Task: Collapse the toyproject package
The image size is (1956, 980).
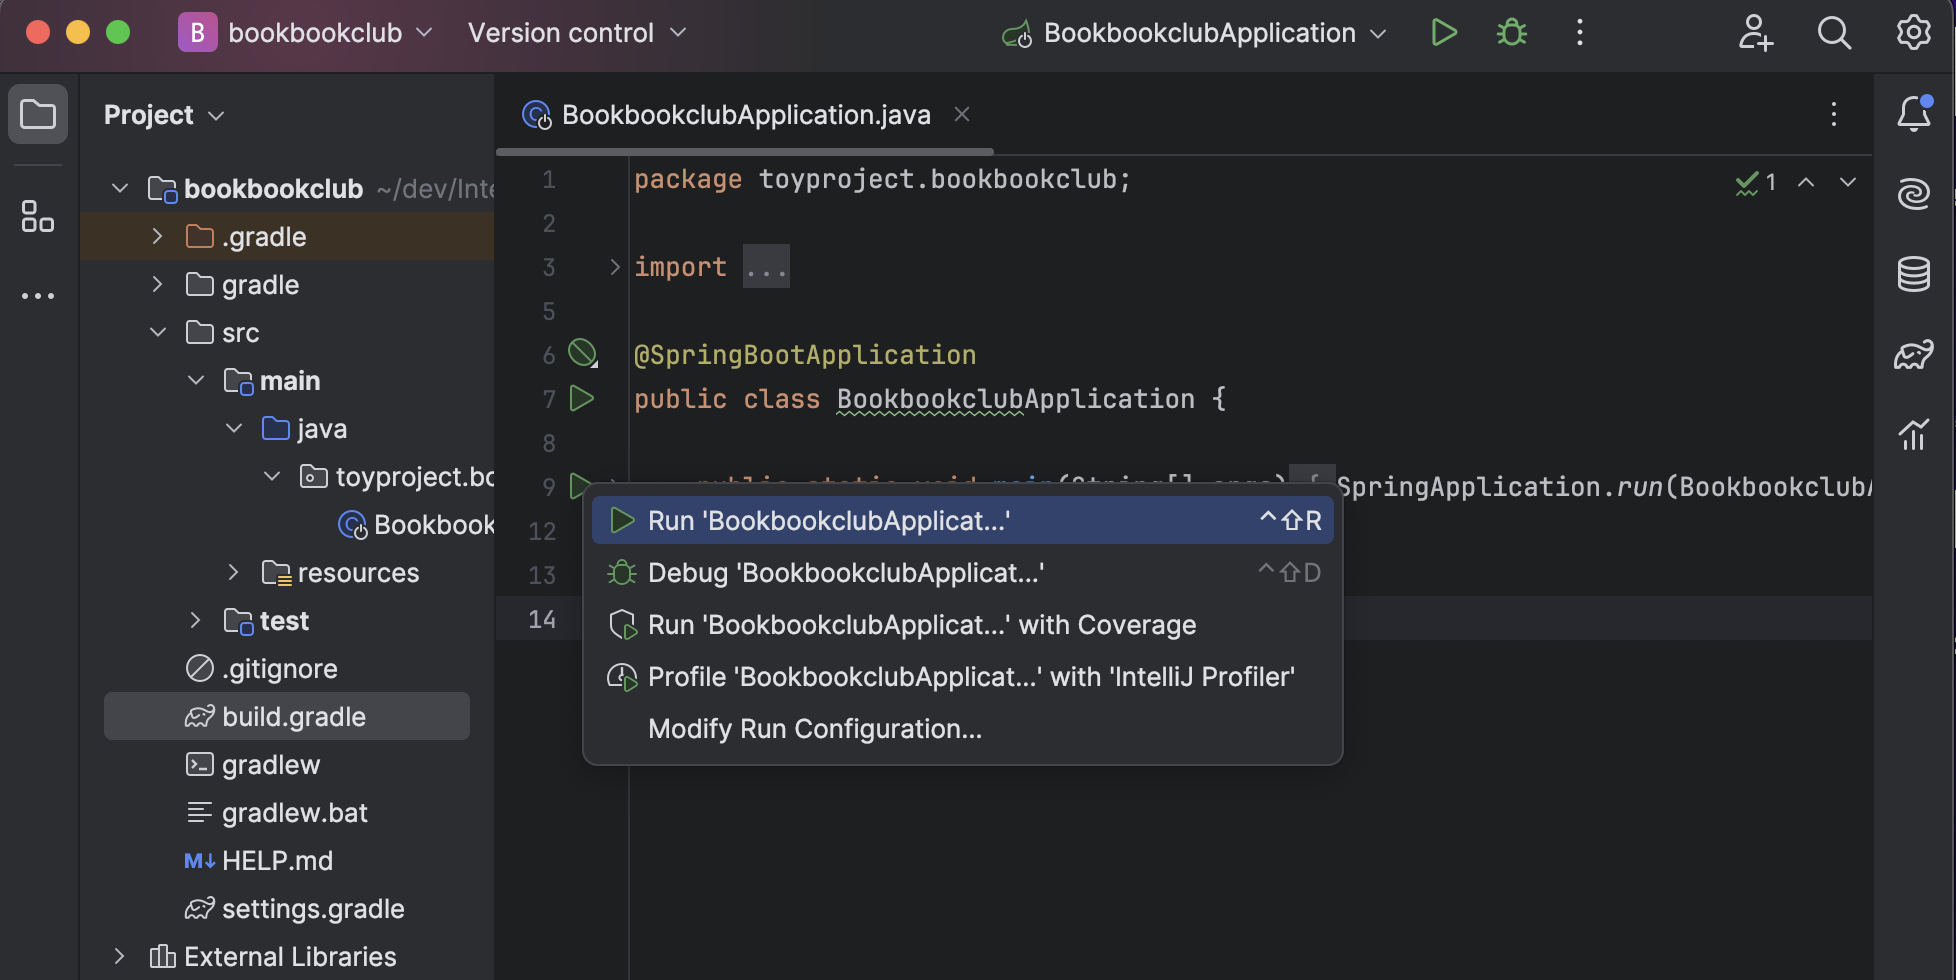Action: 272,476
